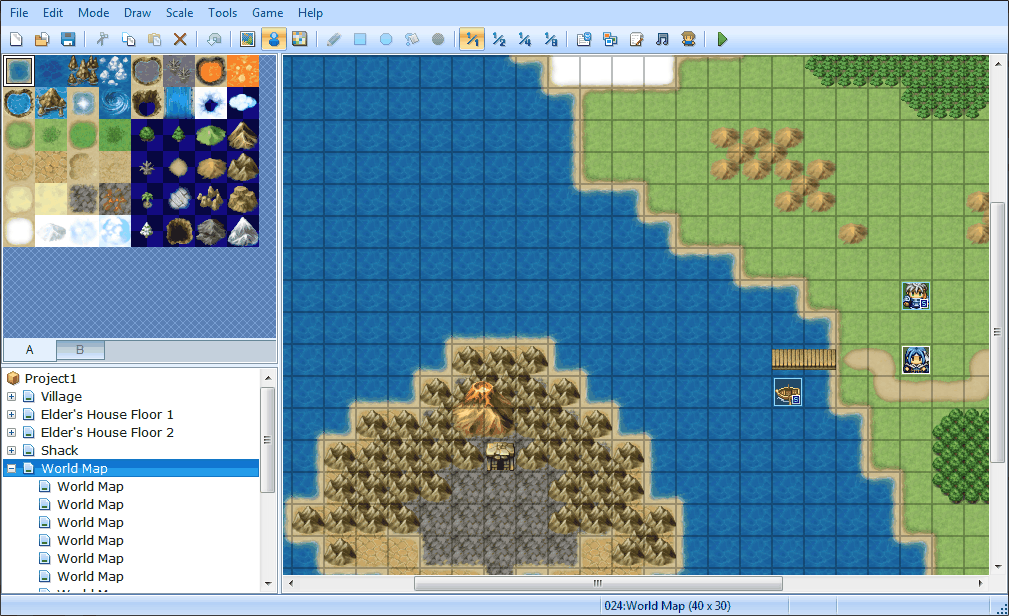1009x616 pixels.
Task: Select the Shack map in the tree
Action: pyautogui.click(x=59, y=451)
